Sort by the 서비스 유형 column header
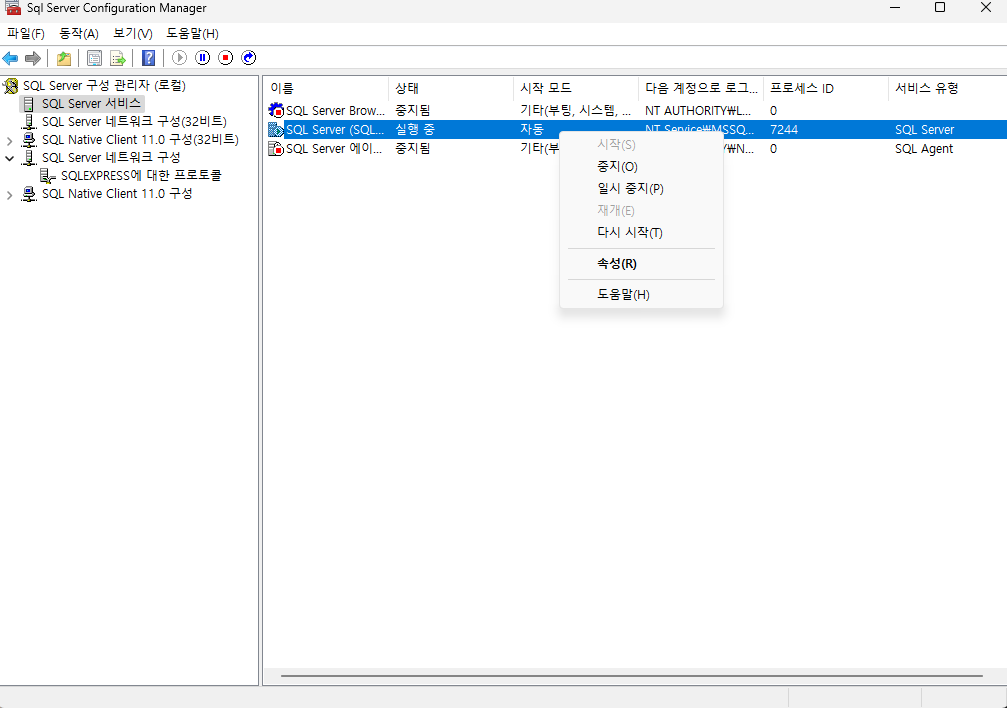1007x708 pixels. tap(947, 88)
